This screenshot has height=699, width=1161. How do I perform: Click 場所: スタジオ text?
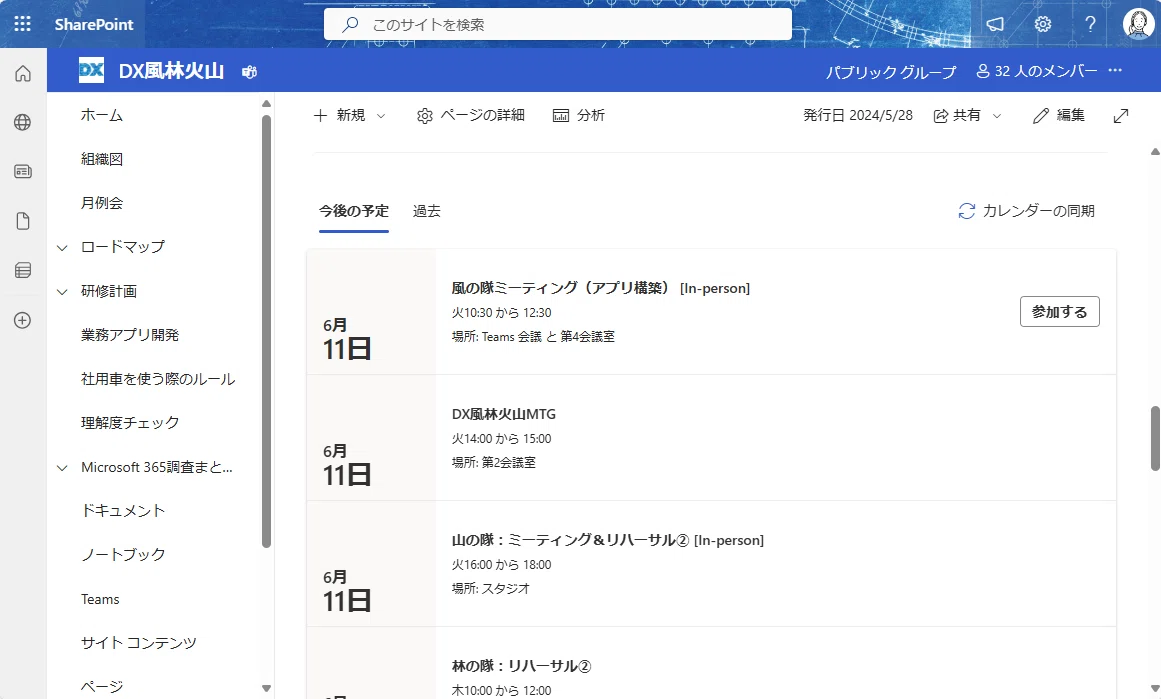point(491,588)
